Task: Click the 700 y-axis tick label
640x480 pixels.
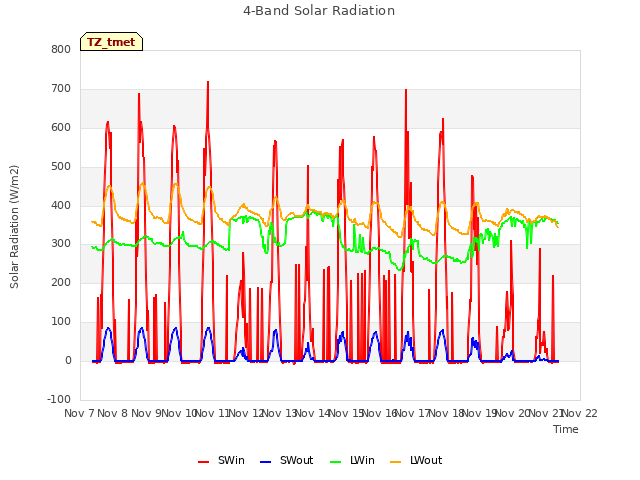Action: pyautogui.click(x=61, y=89)
